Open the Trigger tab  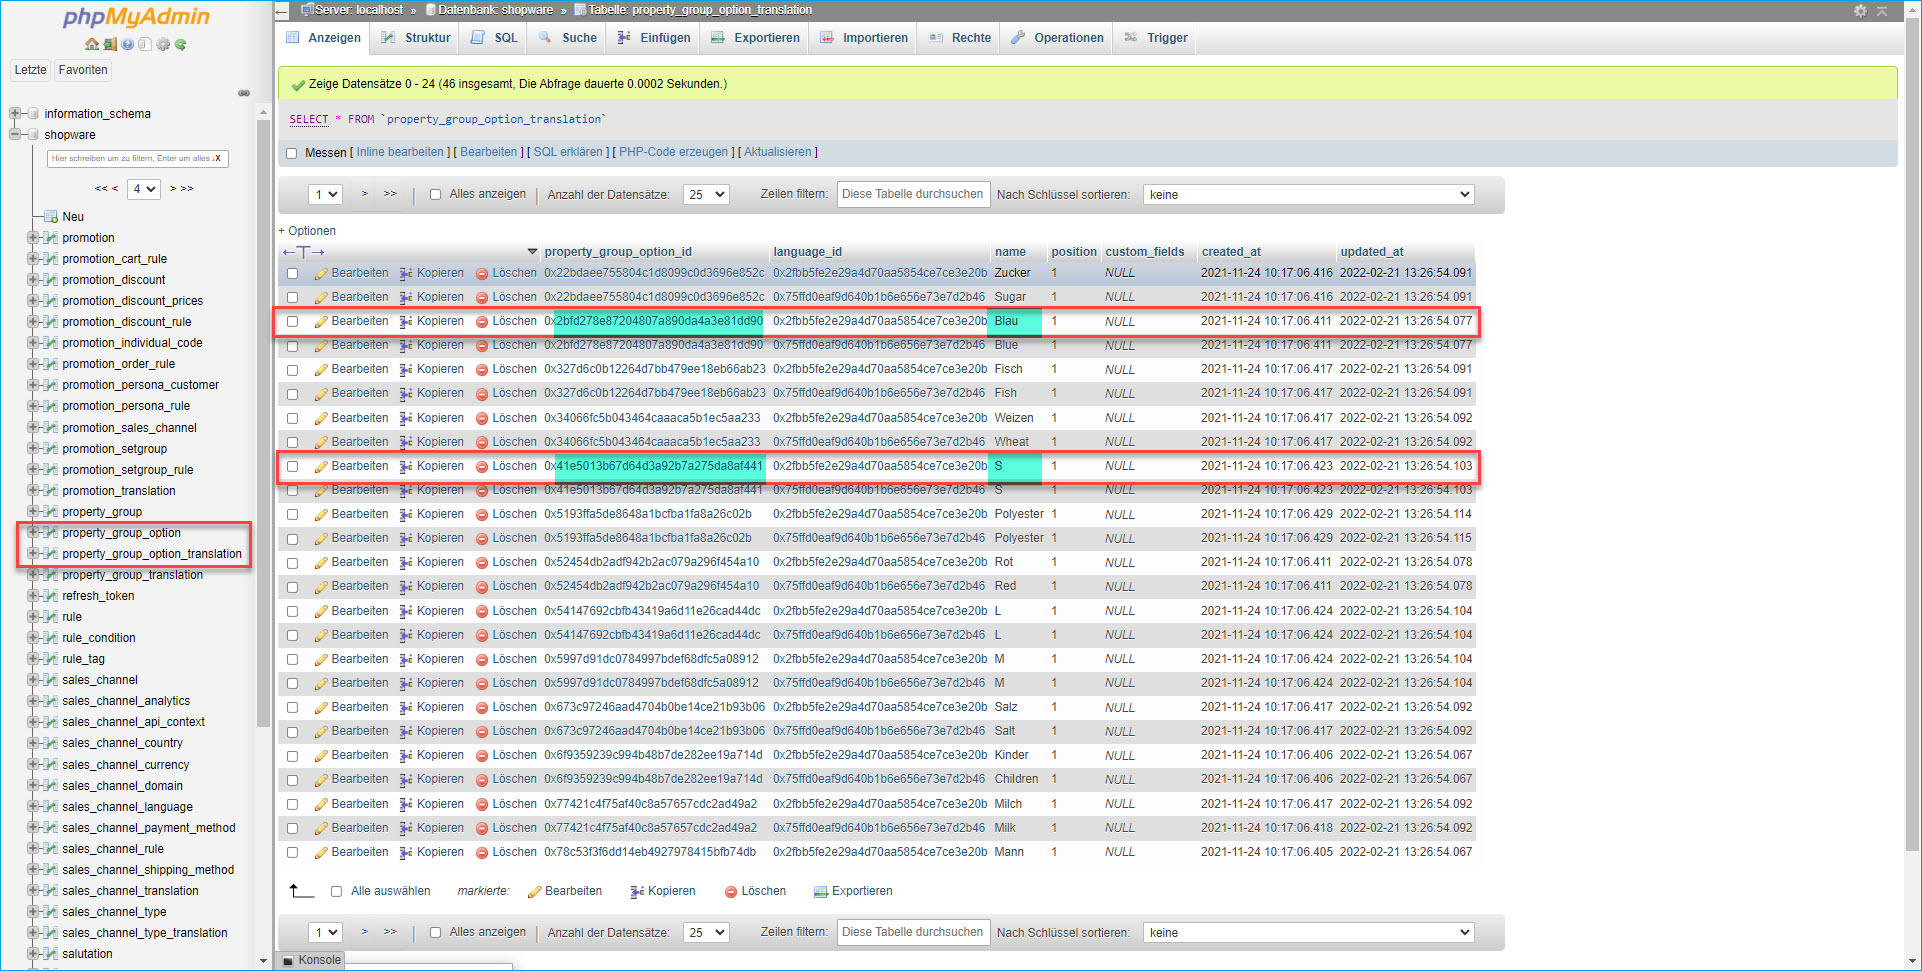click(1156, 38)
